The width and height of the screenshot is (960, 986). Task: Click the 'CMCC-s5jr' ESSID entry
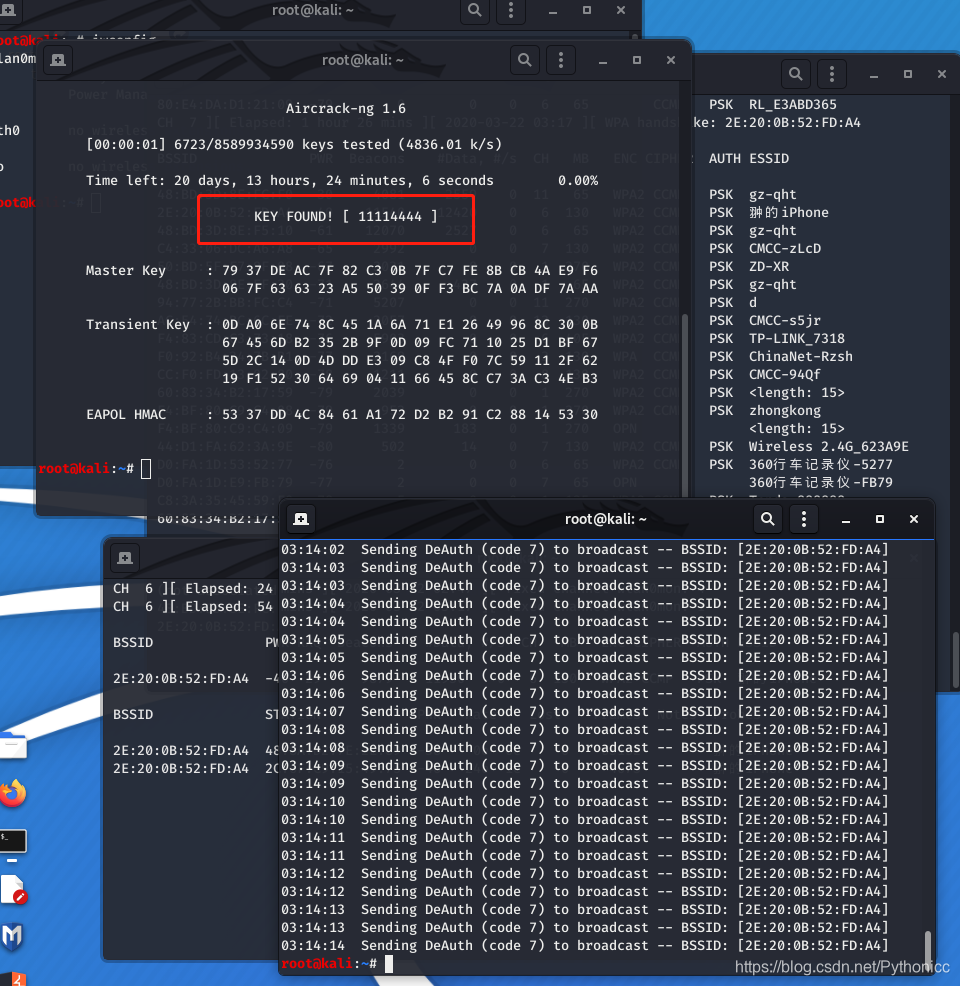click(x=785, y=321)
